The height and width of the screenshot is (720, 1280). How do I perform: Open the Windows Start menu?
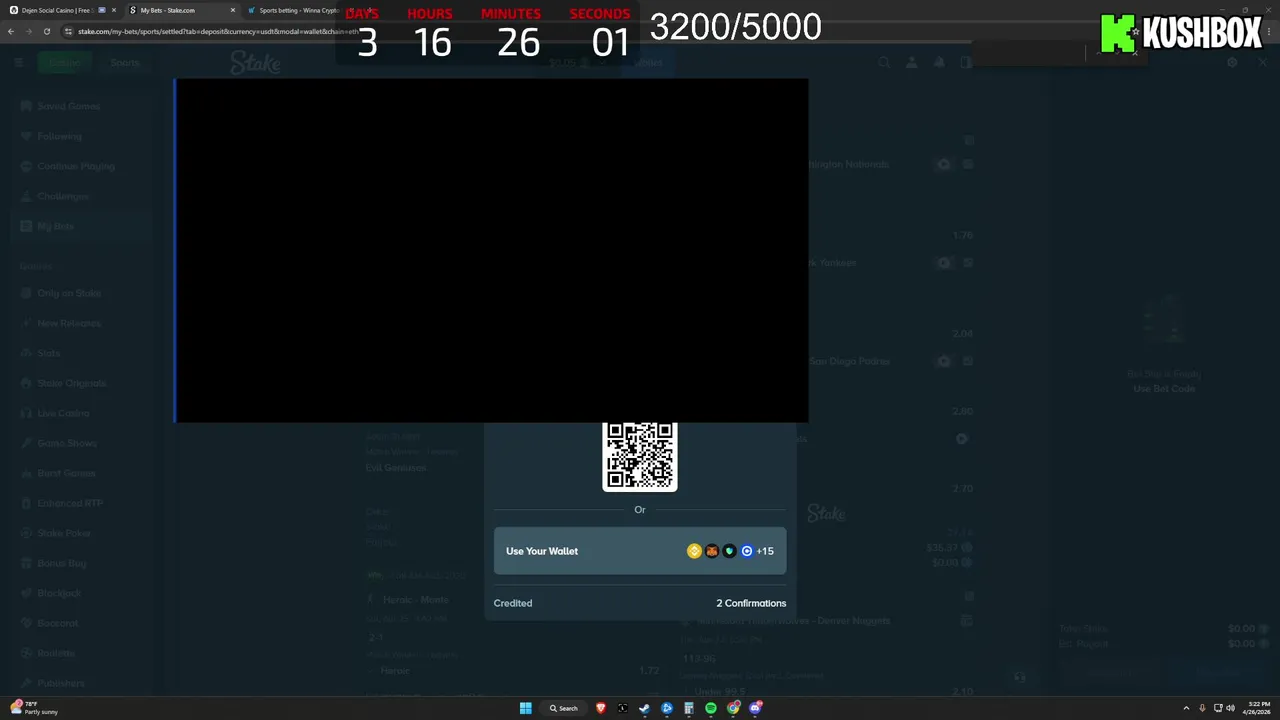[525, 708]
